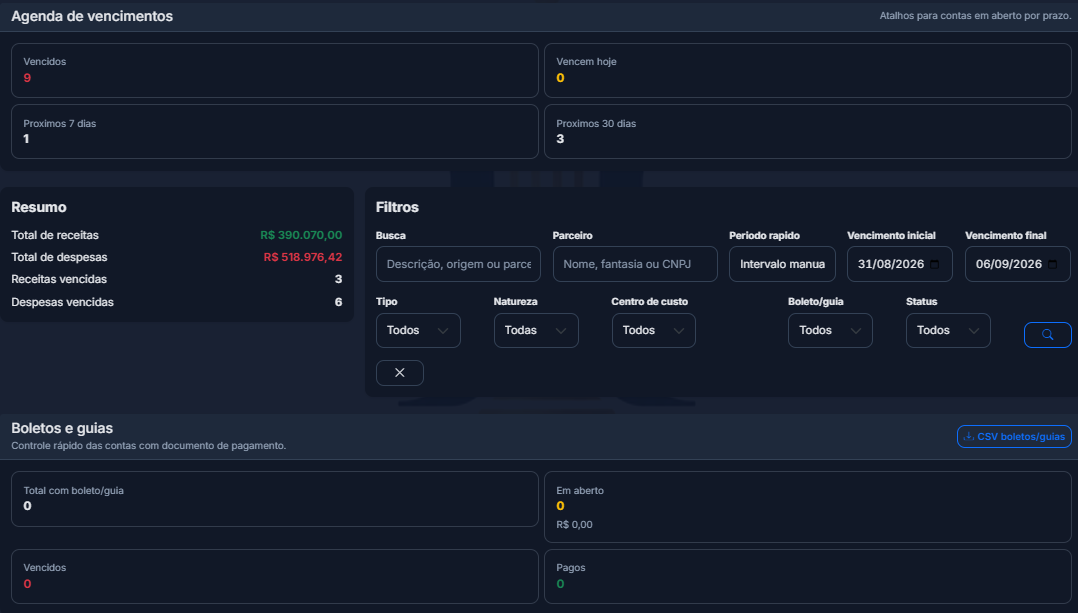Click the Resumo heading
The width and height of the screenshot is (1078, 613).
coord(38,207)
